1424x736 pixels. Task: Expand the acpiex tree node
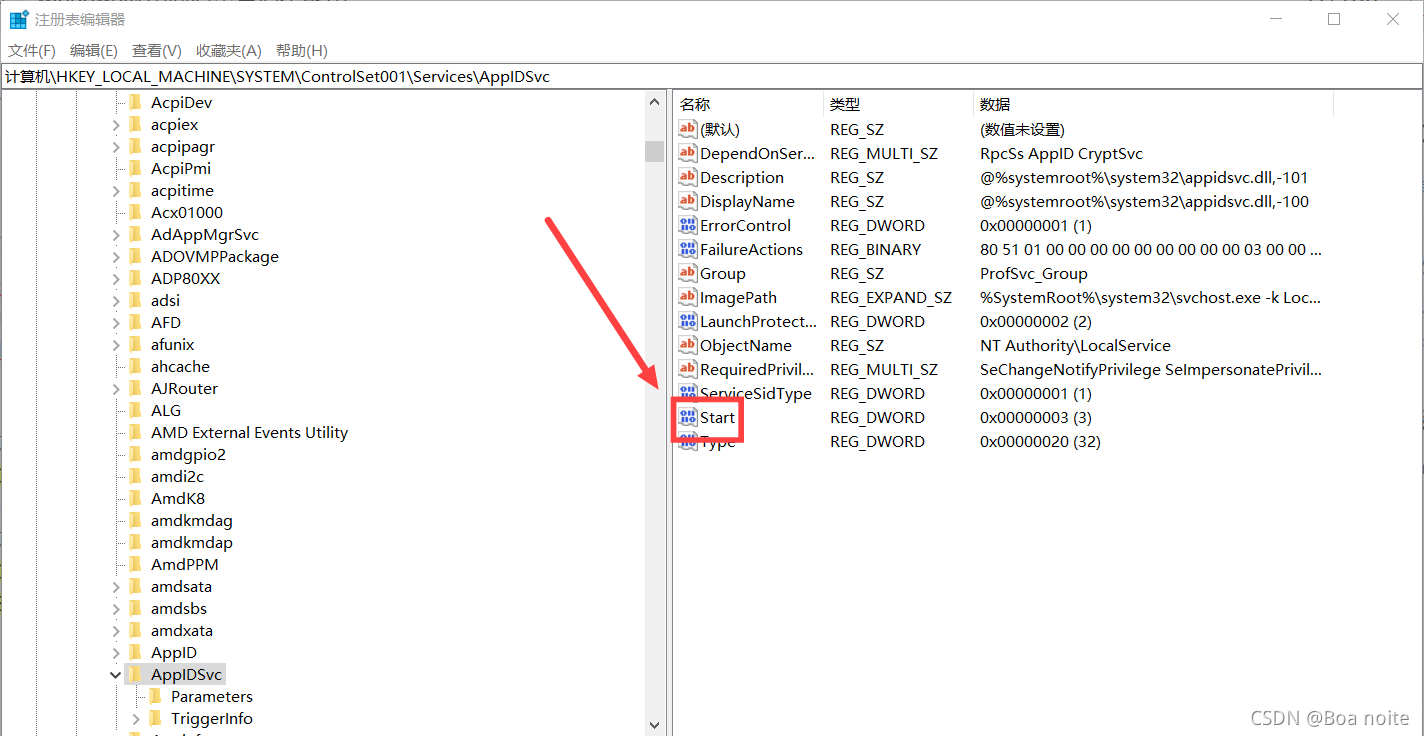click(x=116, y=125)
